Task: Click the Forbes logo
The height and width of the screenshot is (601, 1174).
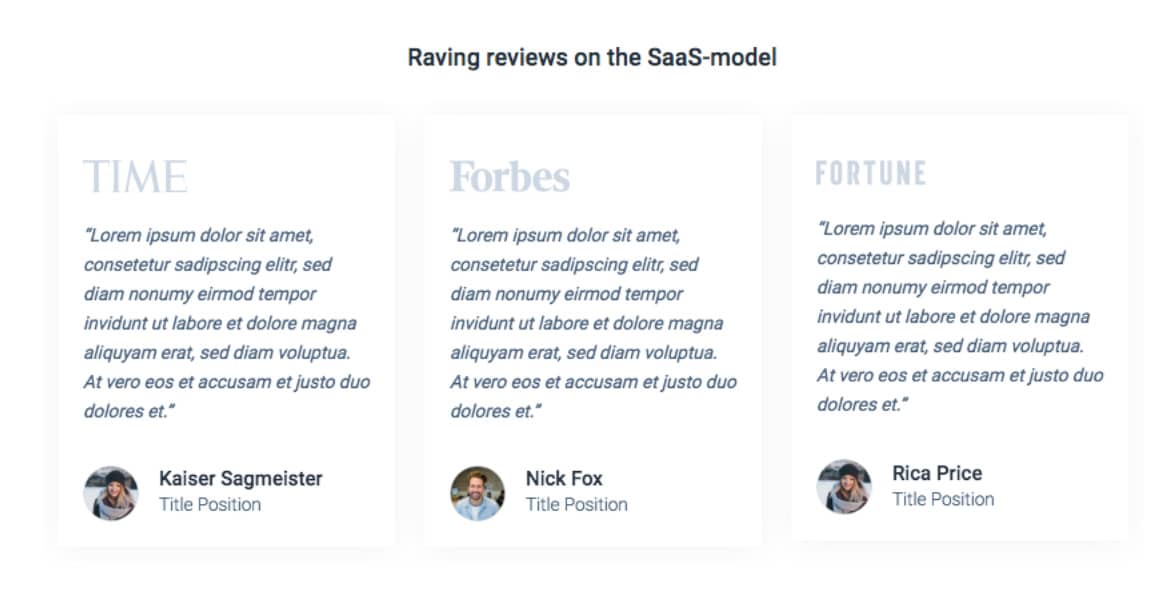Action: click(510, 177)
